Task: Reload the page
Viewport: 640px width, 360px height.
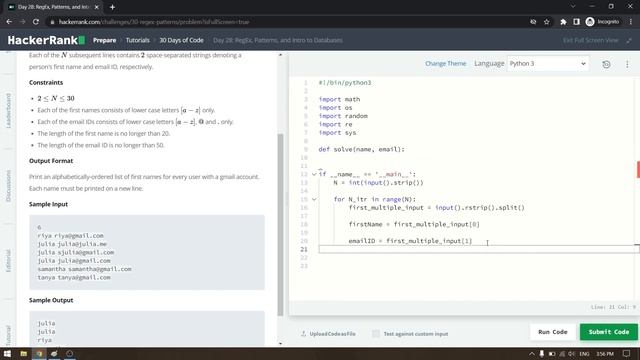Action: 36,22
